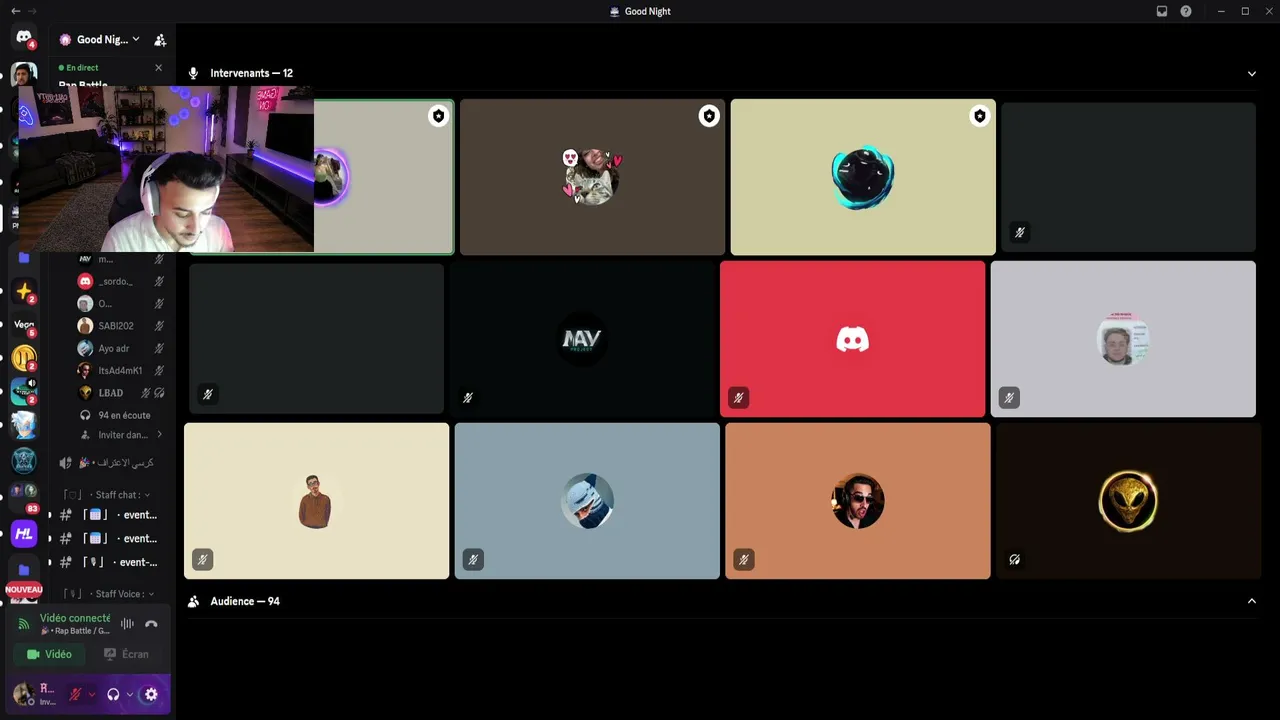The height and width of the screenshot is (720, 1280).
Task: Open your user avatar profile panel
Action: tap(23, 694)
